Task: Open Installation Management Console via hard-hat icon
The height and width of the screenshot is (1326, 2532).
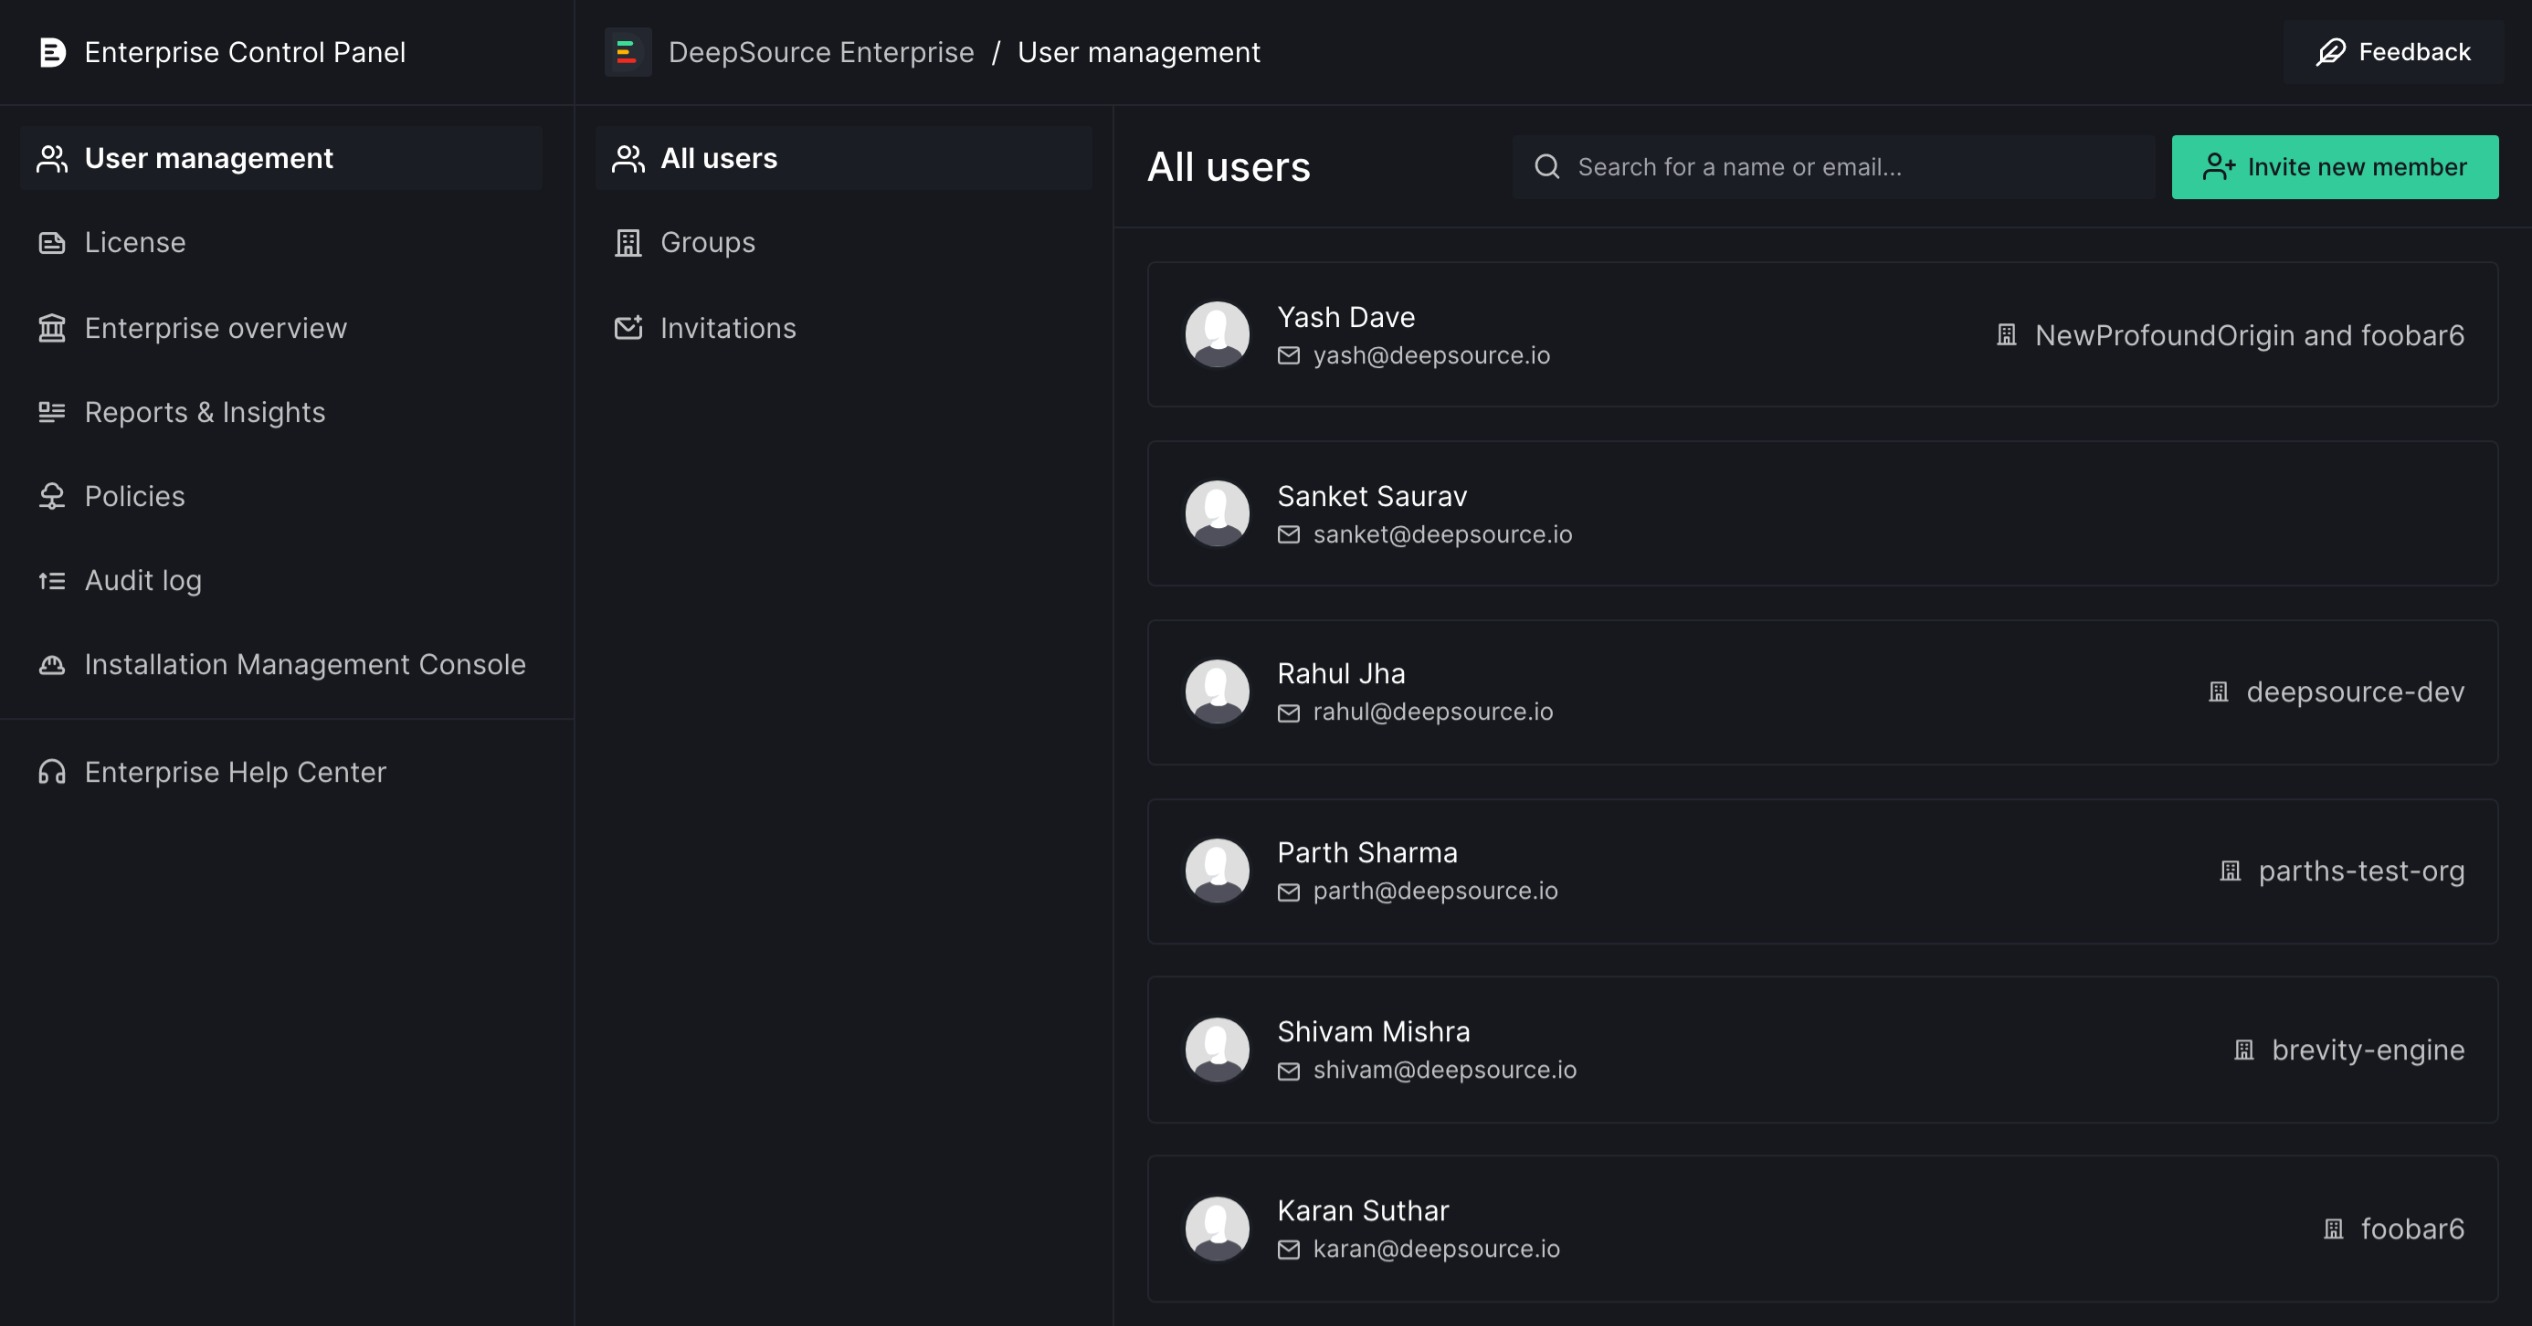Action: (51, 664)
